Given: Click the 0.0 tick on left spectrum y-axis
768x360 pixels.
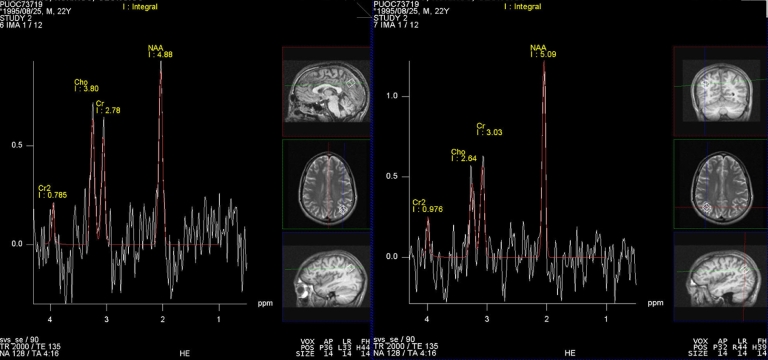Looking at the screenshot, I should [x=17, y=244].
